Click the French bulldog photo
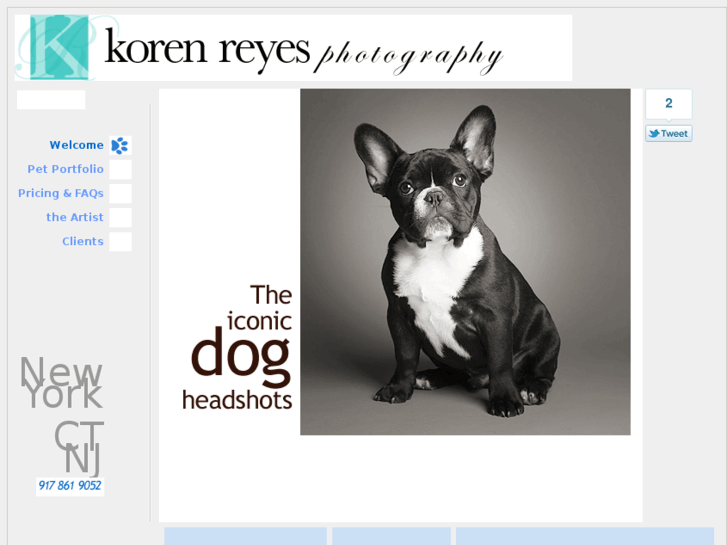The height and width of the screenshot is (545, 727). [465, 262]
